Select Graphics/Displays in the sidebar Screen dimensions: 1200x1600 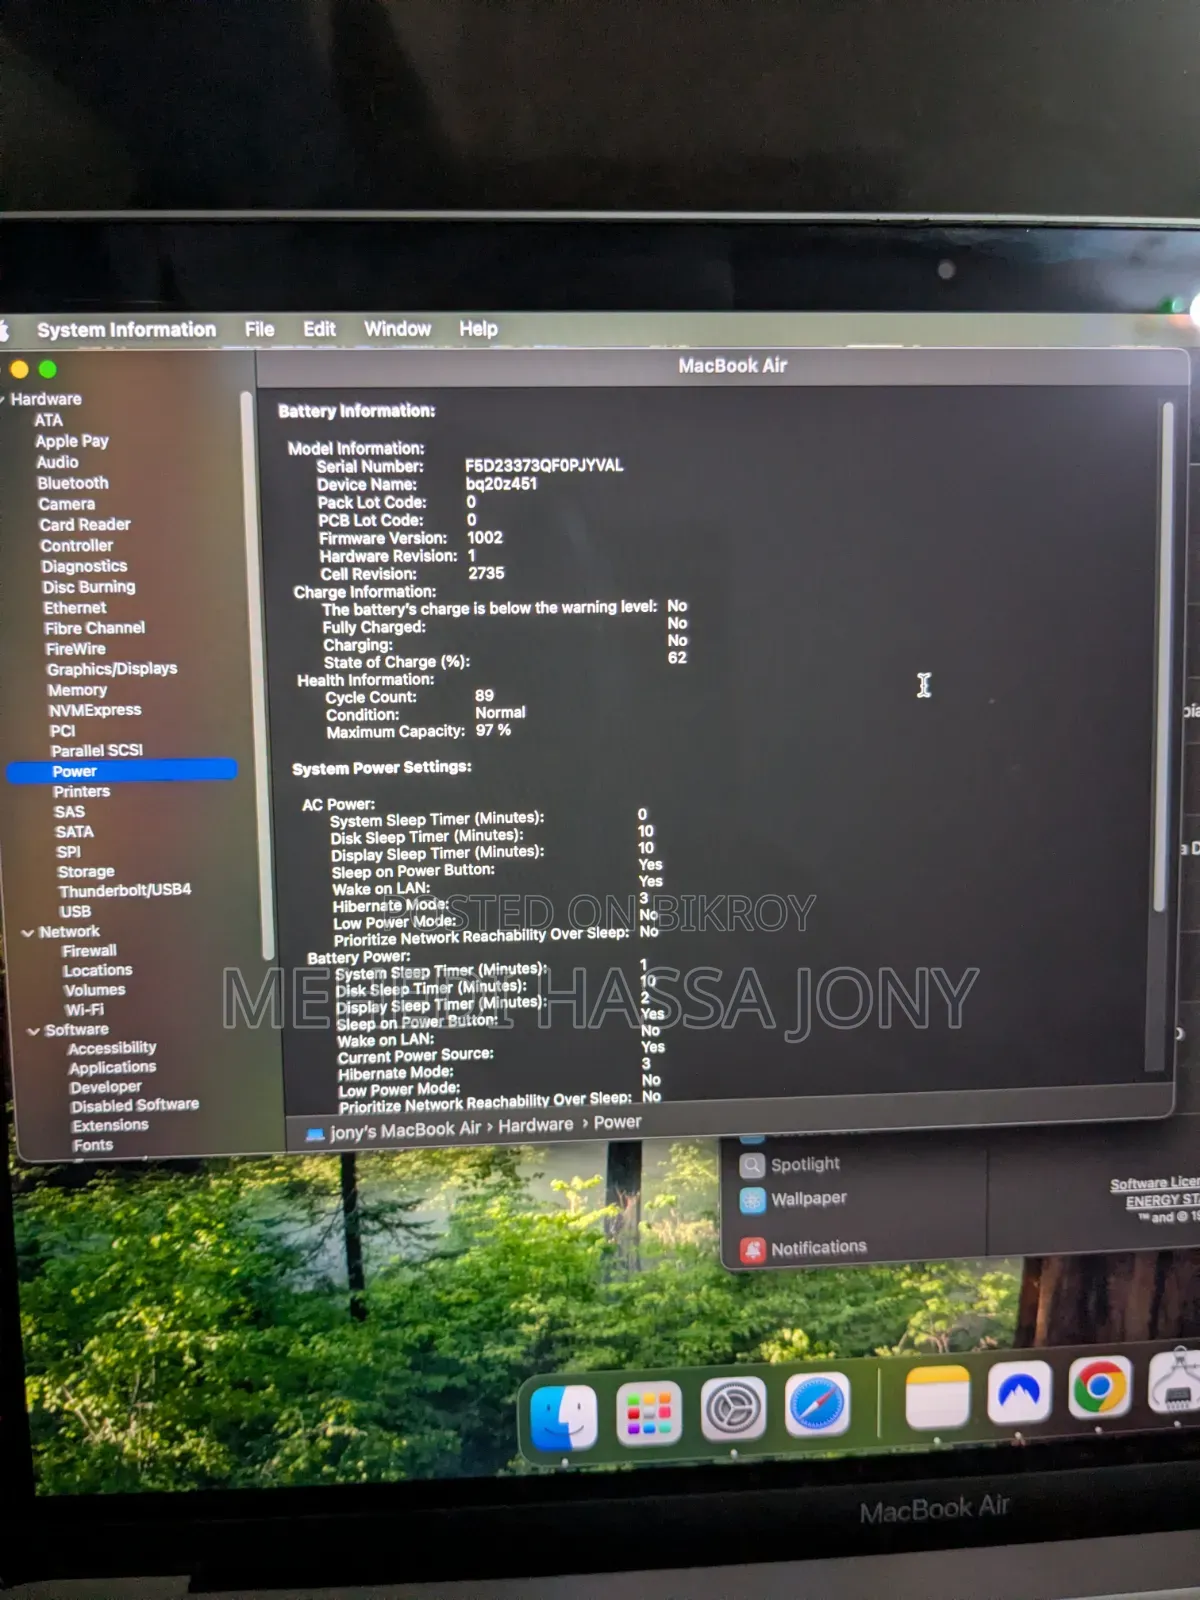[112, 669]
